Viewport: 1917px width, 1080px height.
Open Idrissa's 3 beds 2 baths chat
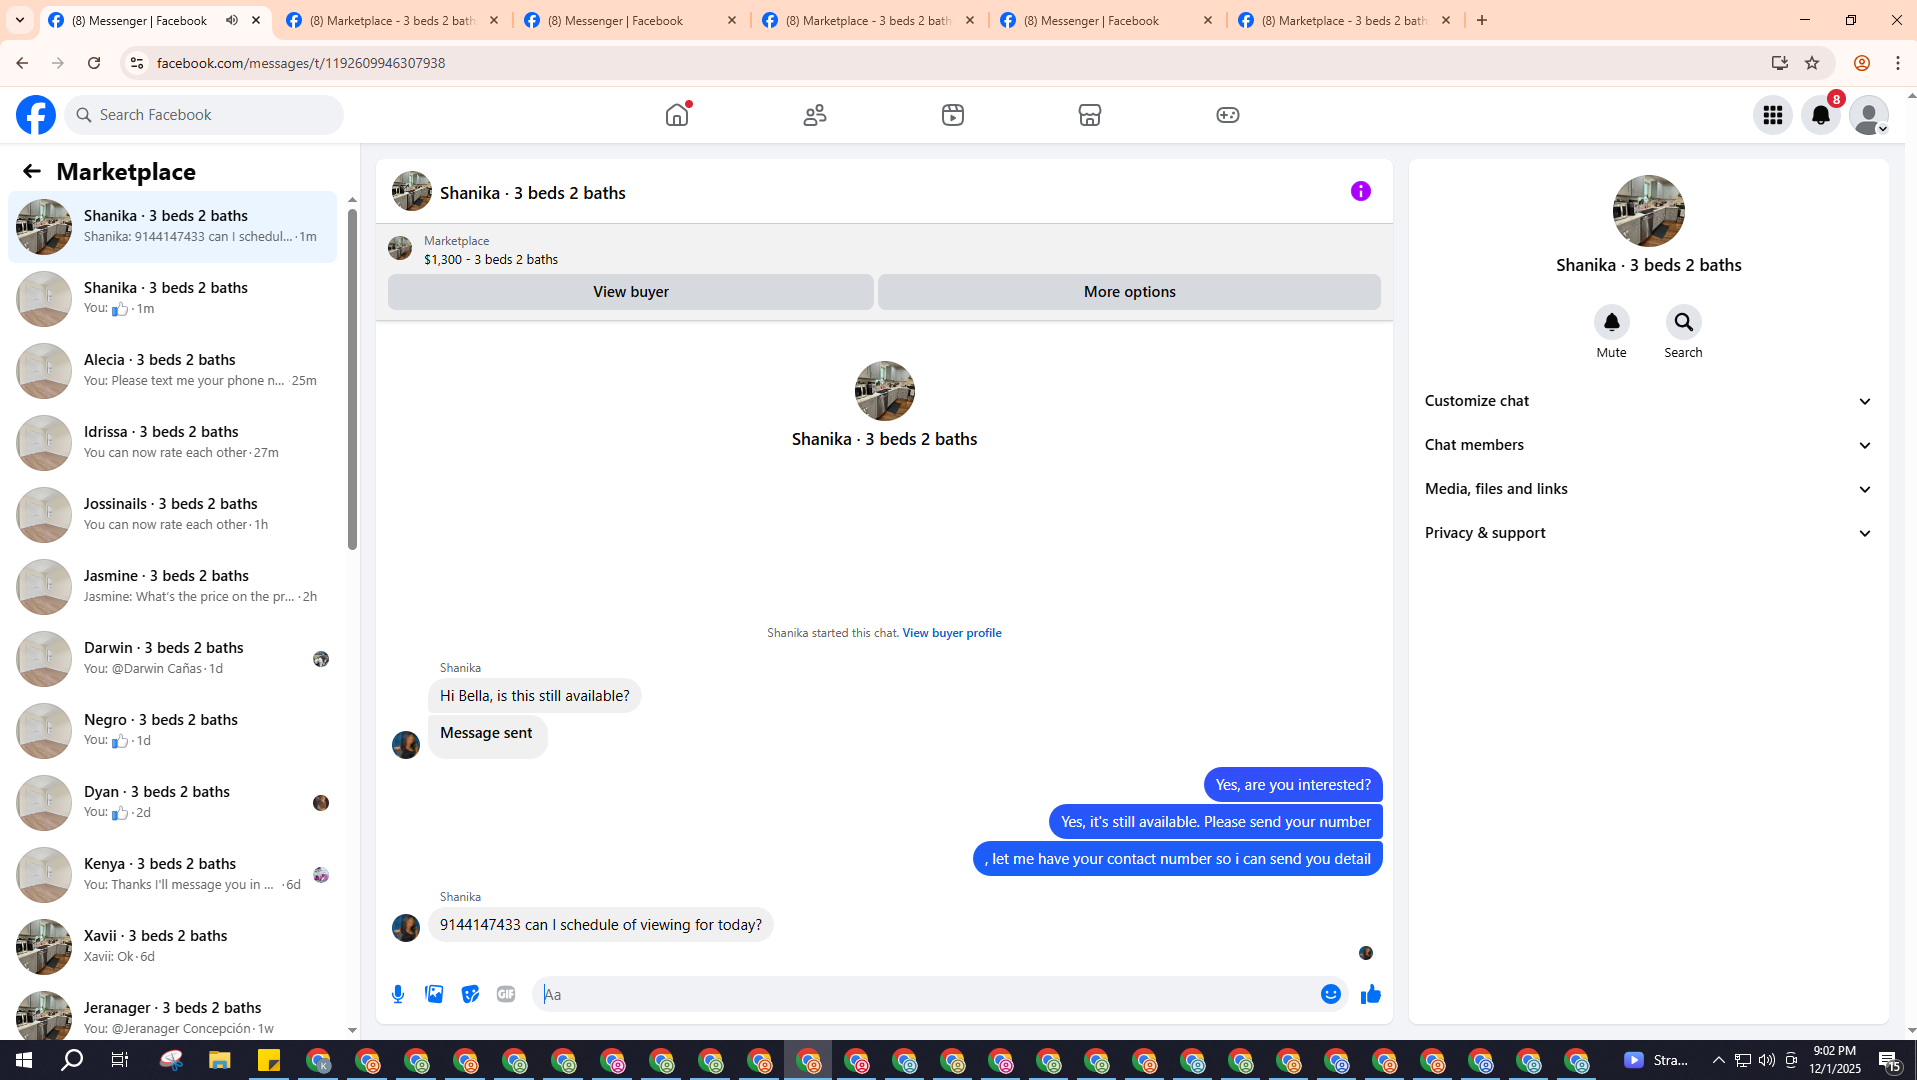point(173,442)
